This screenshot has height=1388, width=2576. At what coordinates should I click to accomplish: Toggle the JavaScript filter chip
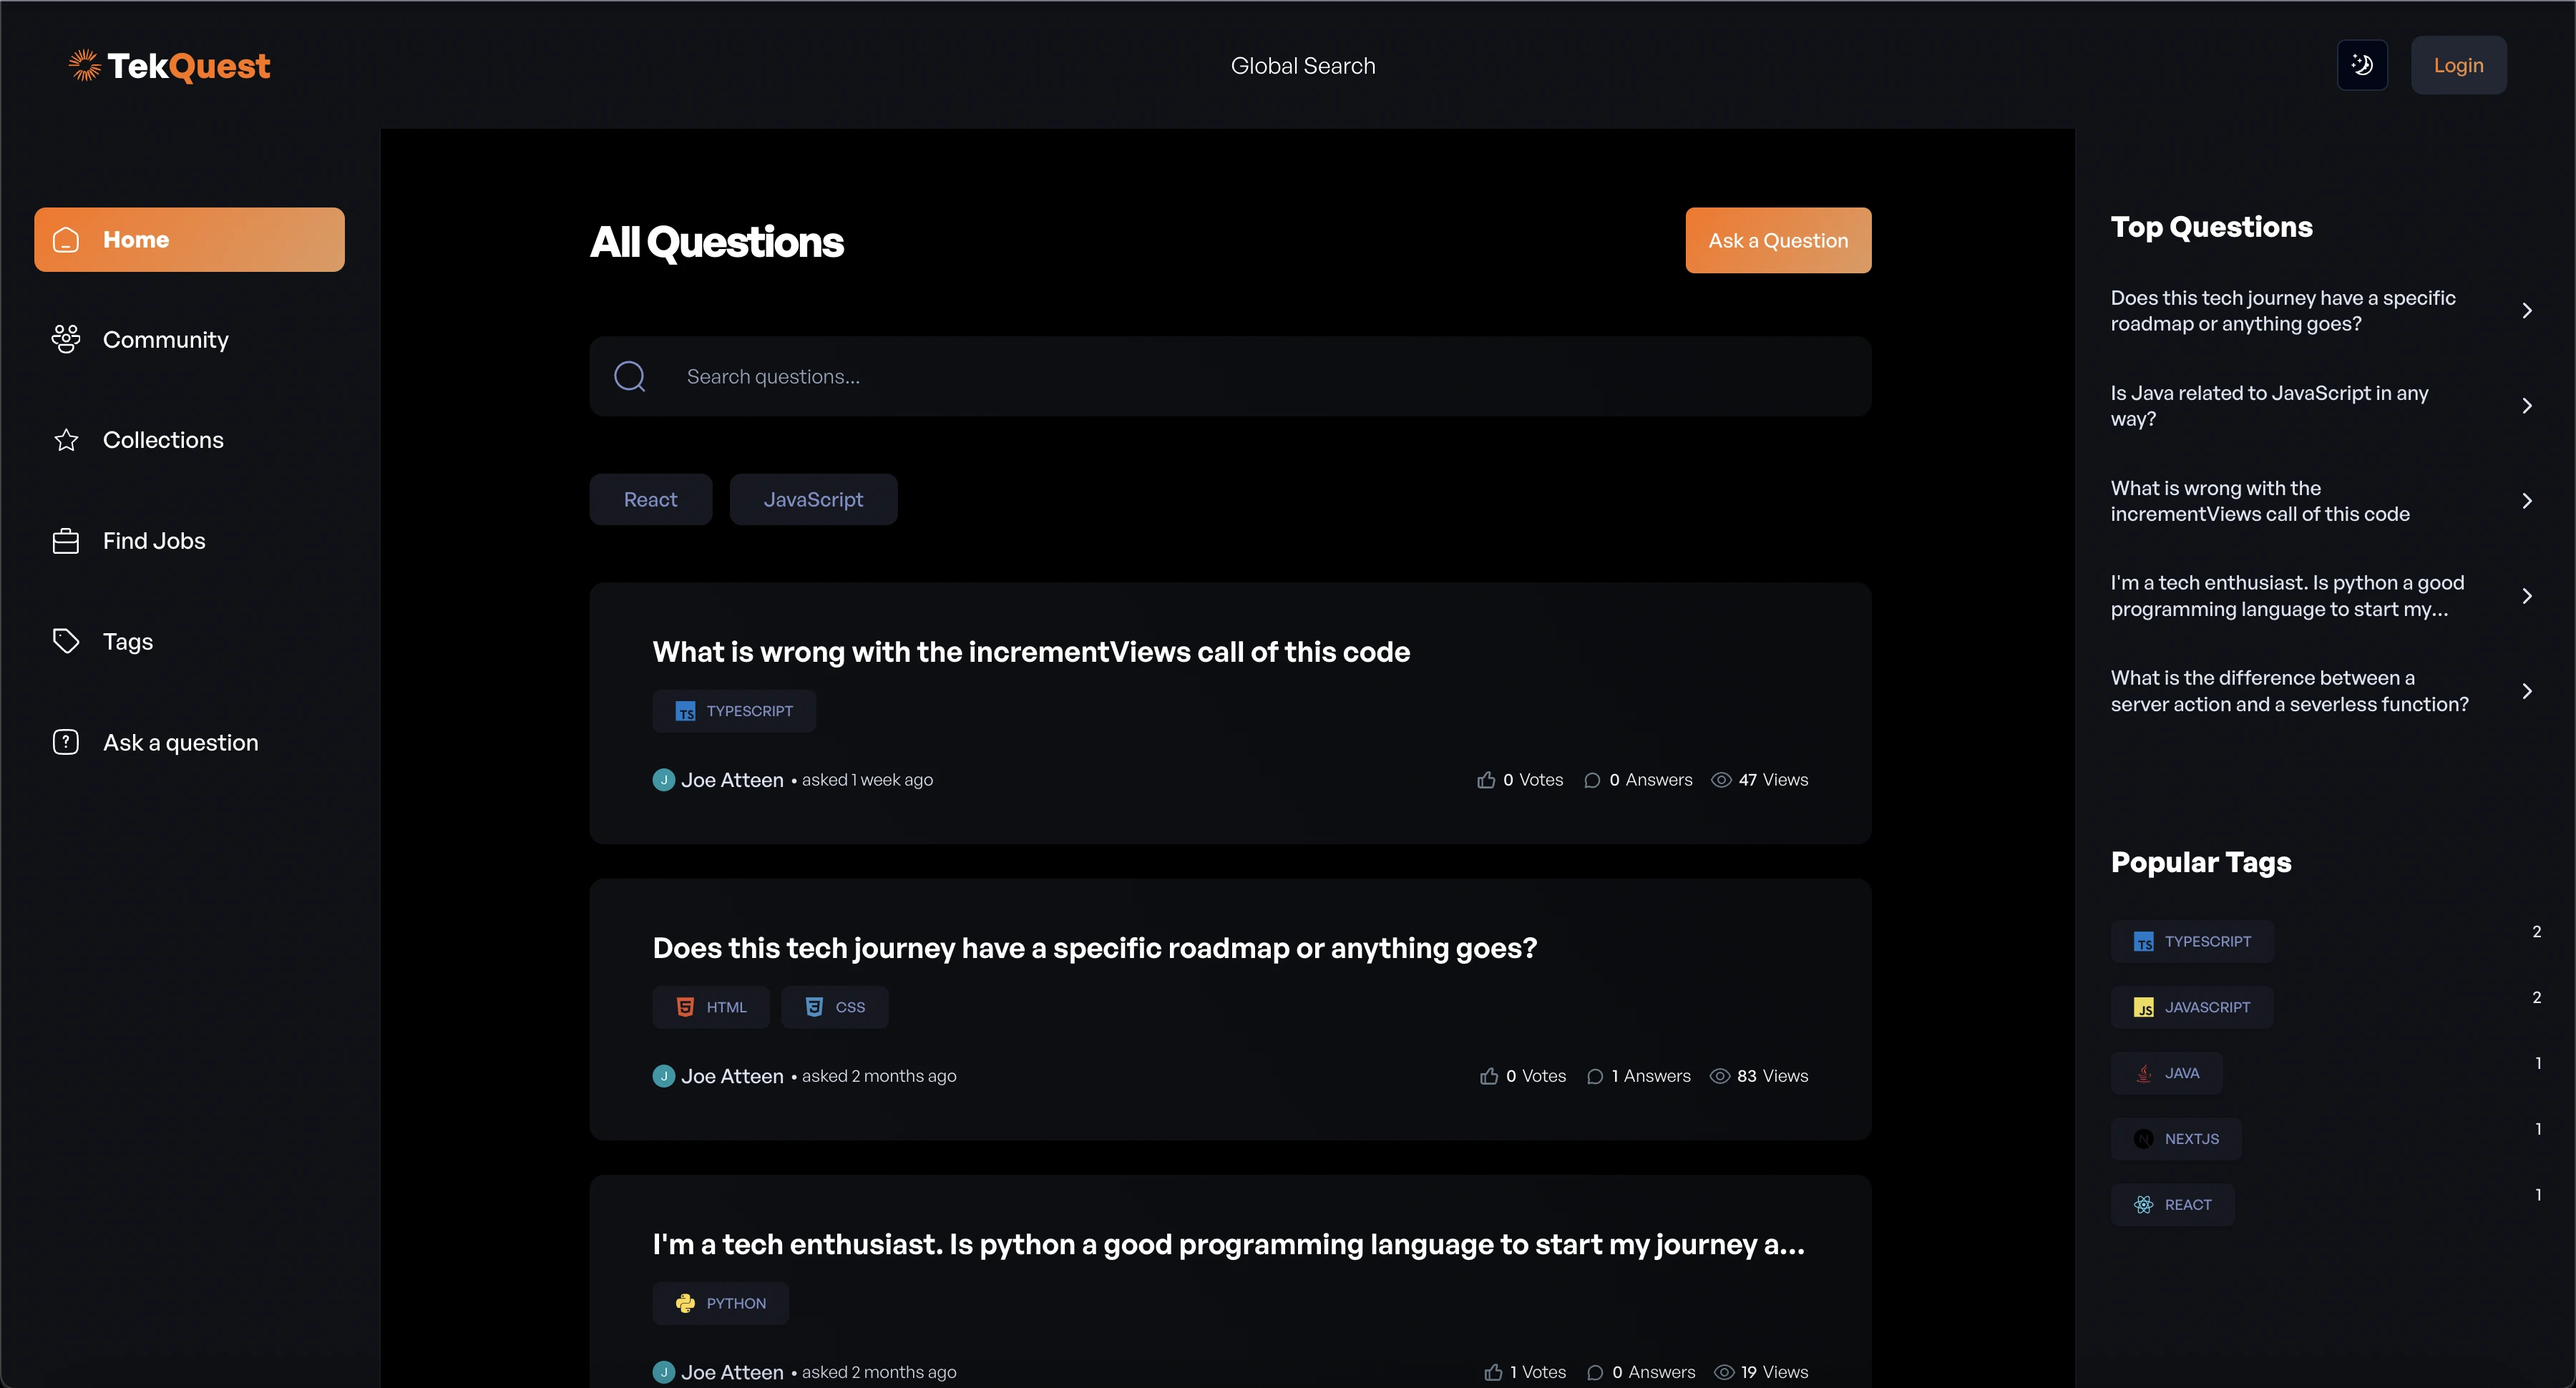click(813, 499)
